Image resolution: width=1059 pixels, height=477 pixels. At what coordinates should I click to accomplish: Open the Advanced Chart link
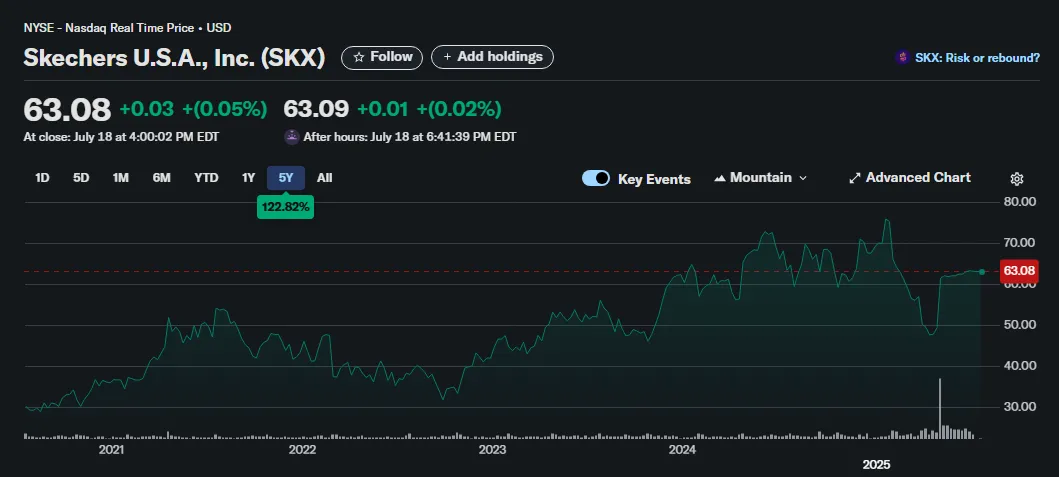coord(918,178)
